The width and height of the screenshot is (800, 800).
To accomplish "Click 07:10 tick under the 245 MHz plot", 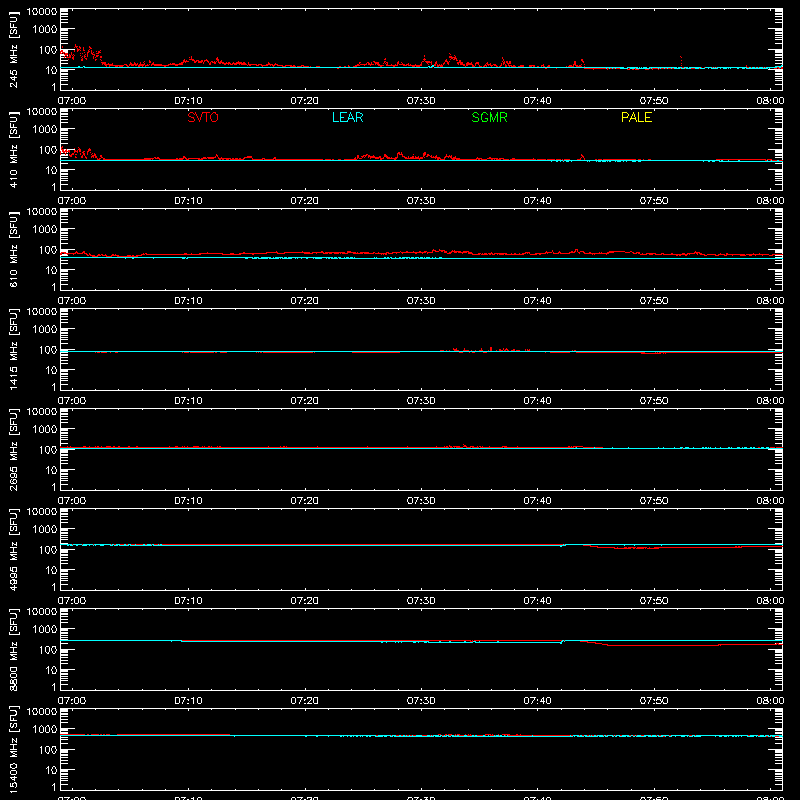I will (188, 101).
